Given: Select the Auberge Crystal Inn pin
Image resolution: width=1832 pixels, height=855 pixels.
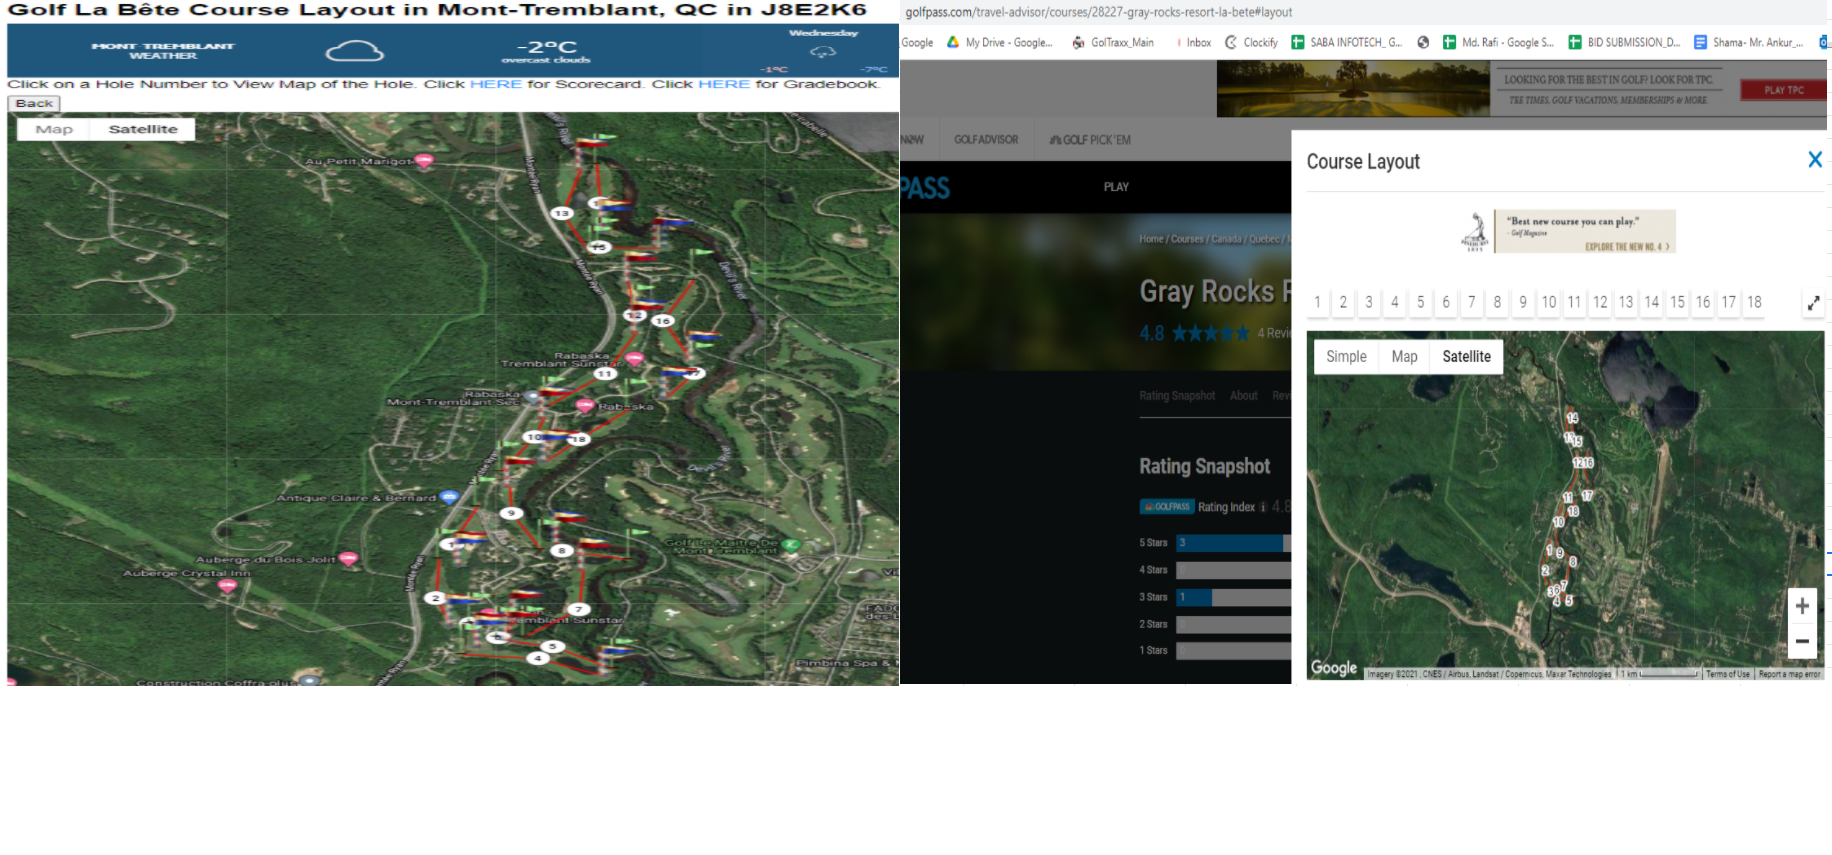Looking at the screenshot, I should [228, 586].
